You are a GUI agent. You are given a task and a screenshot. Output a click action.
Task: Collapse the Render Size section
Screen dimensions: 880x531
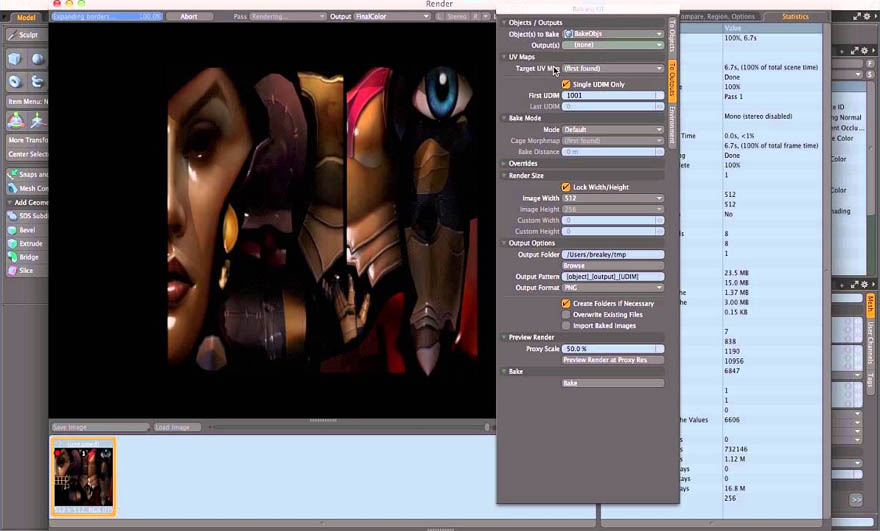(x=504, y=175)
